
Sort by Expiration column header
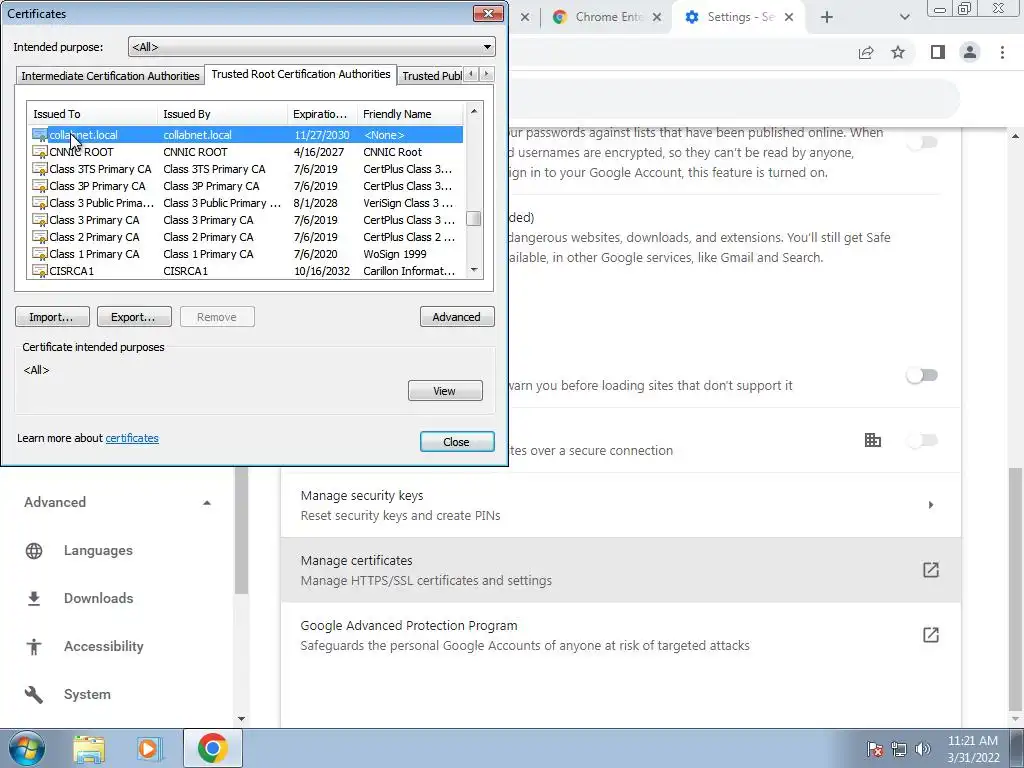(x=322, y=114)
